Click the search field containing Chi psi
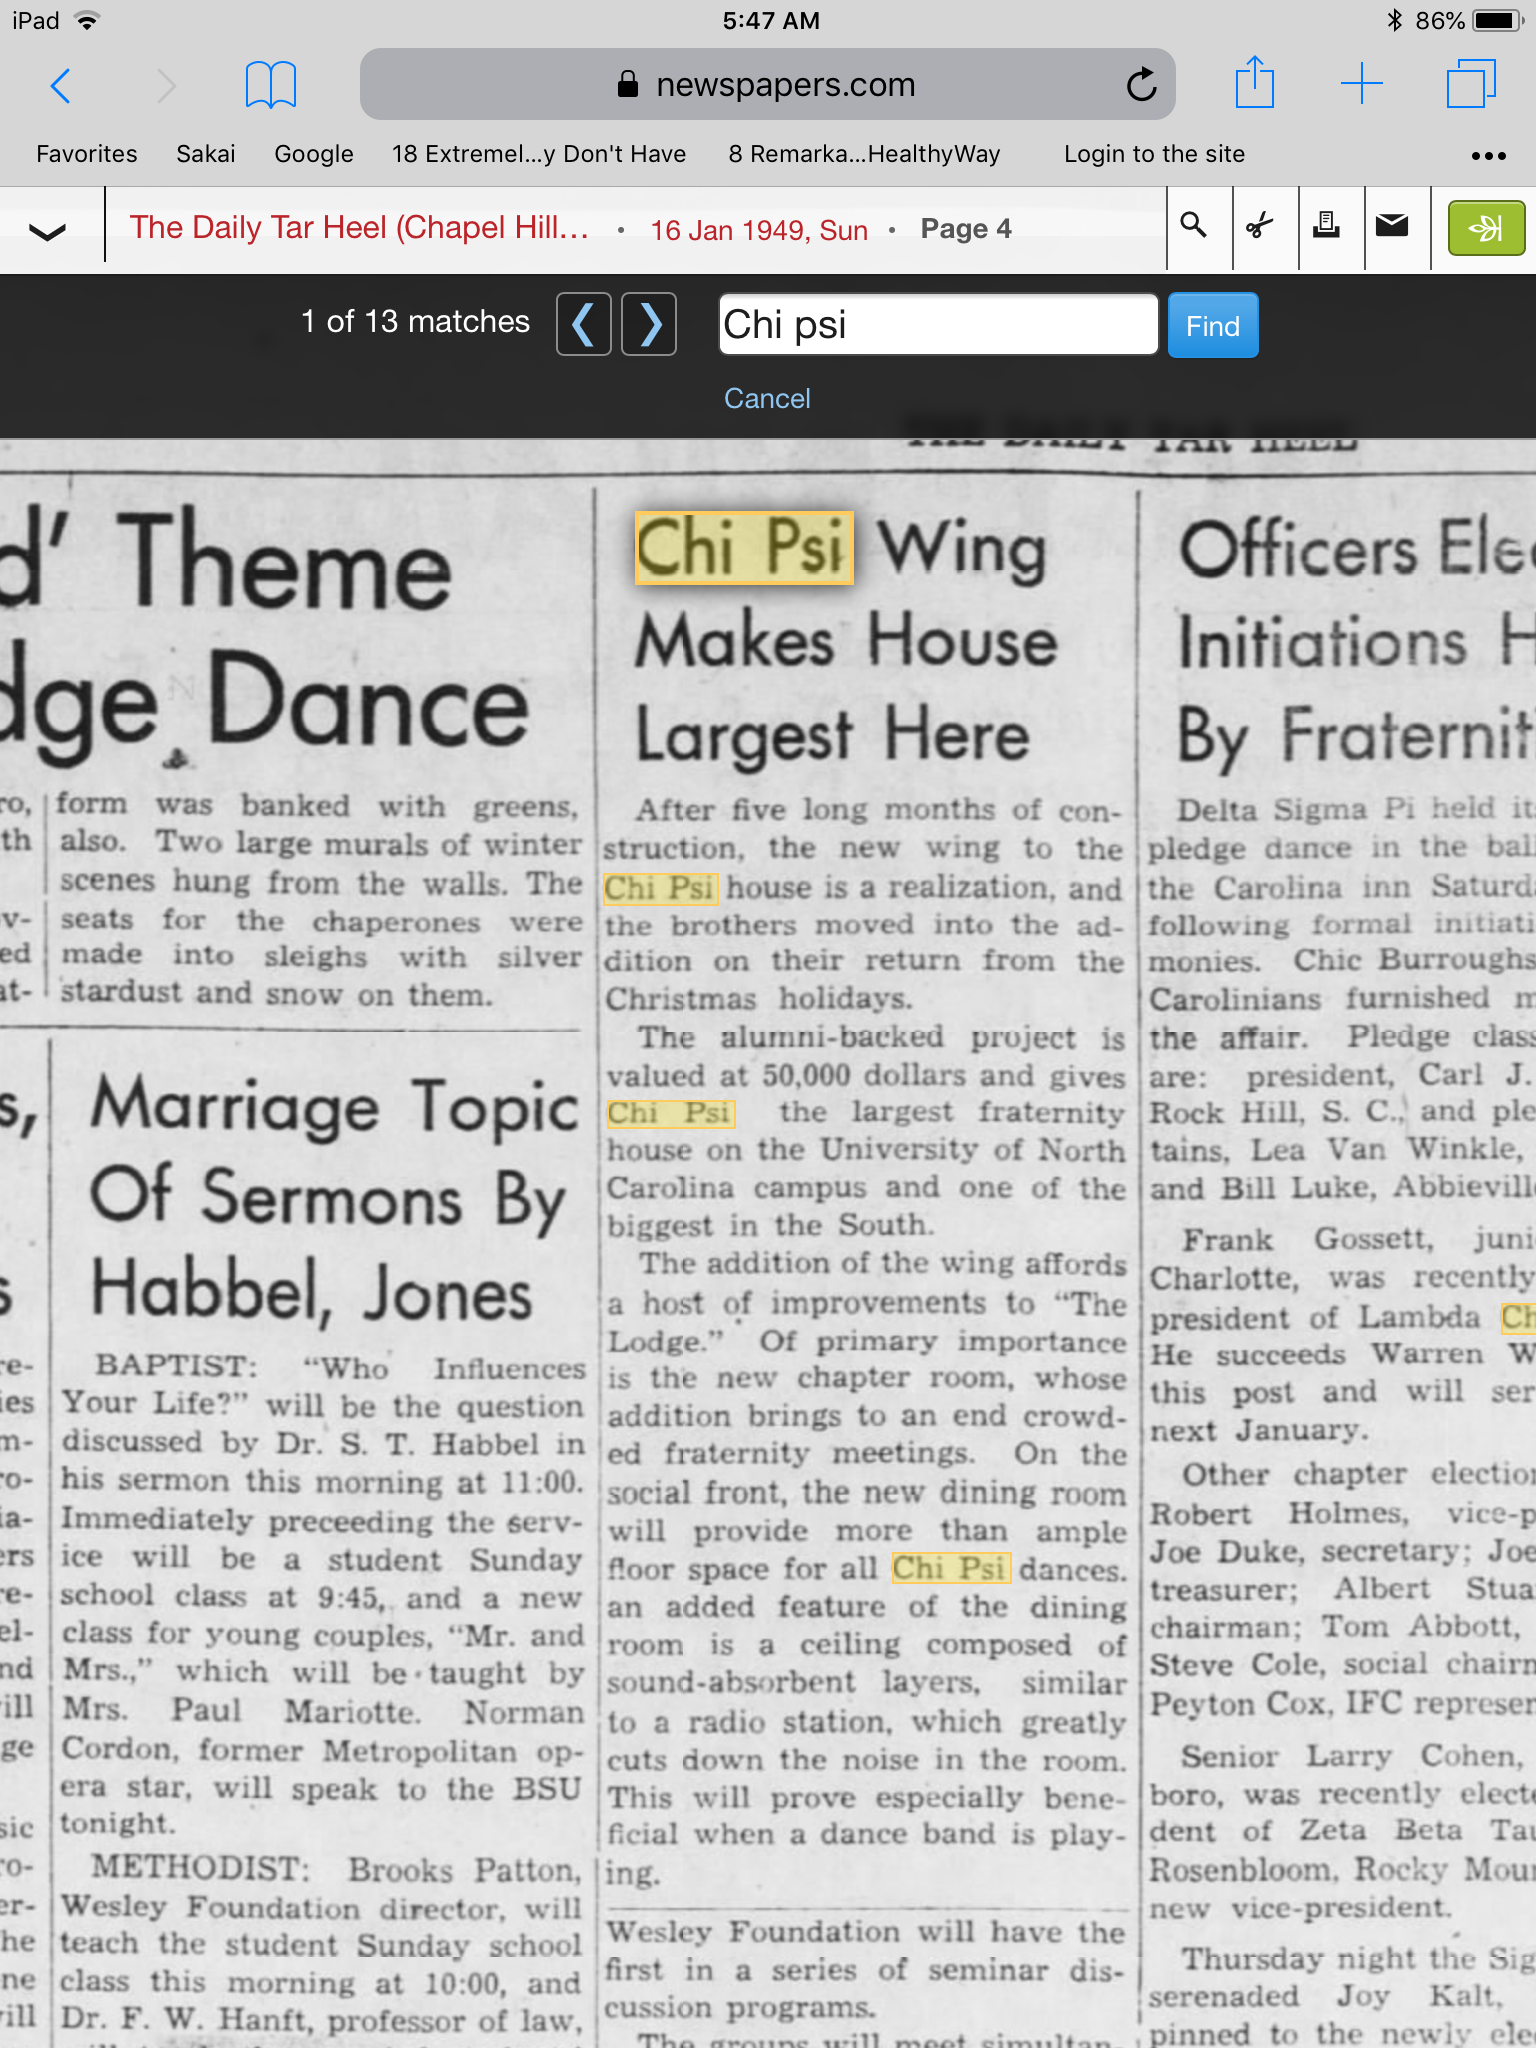The width and height of the screenshot is (1536, 2048). coord(937,325)
